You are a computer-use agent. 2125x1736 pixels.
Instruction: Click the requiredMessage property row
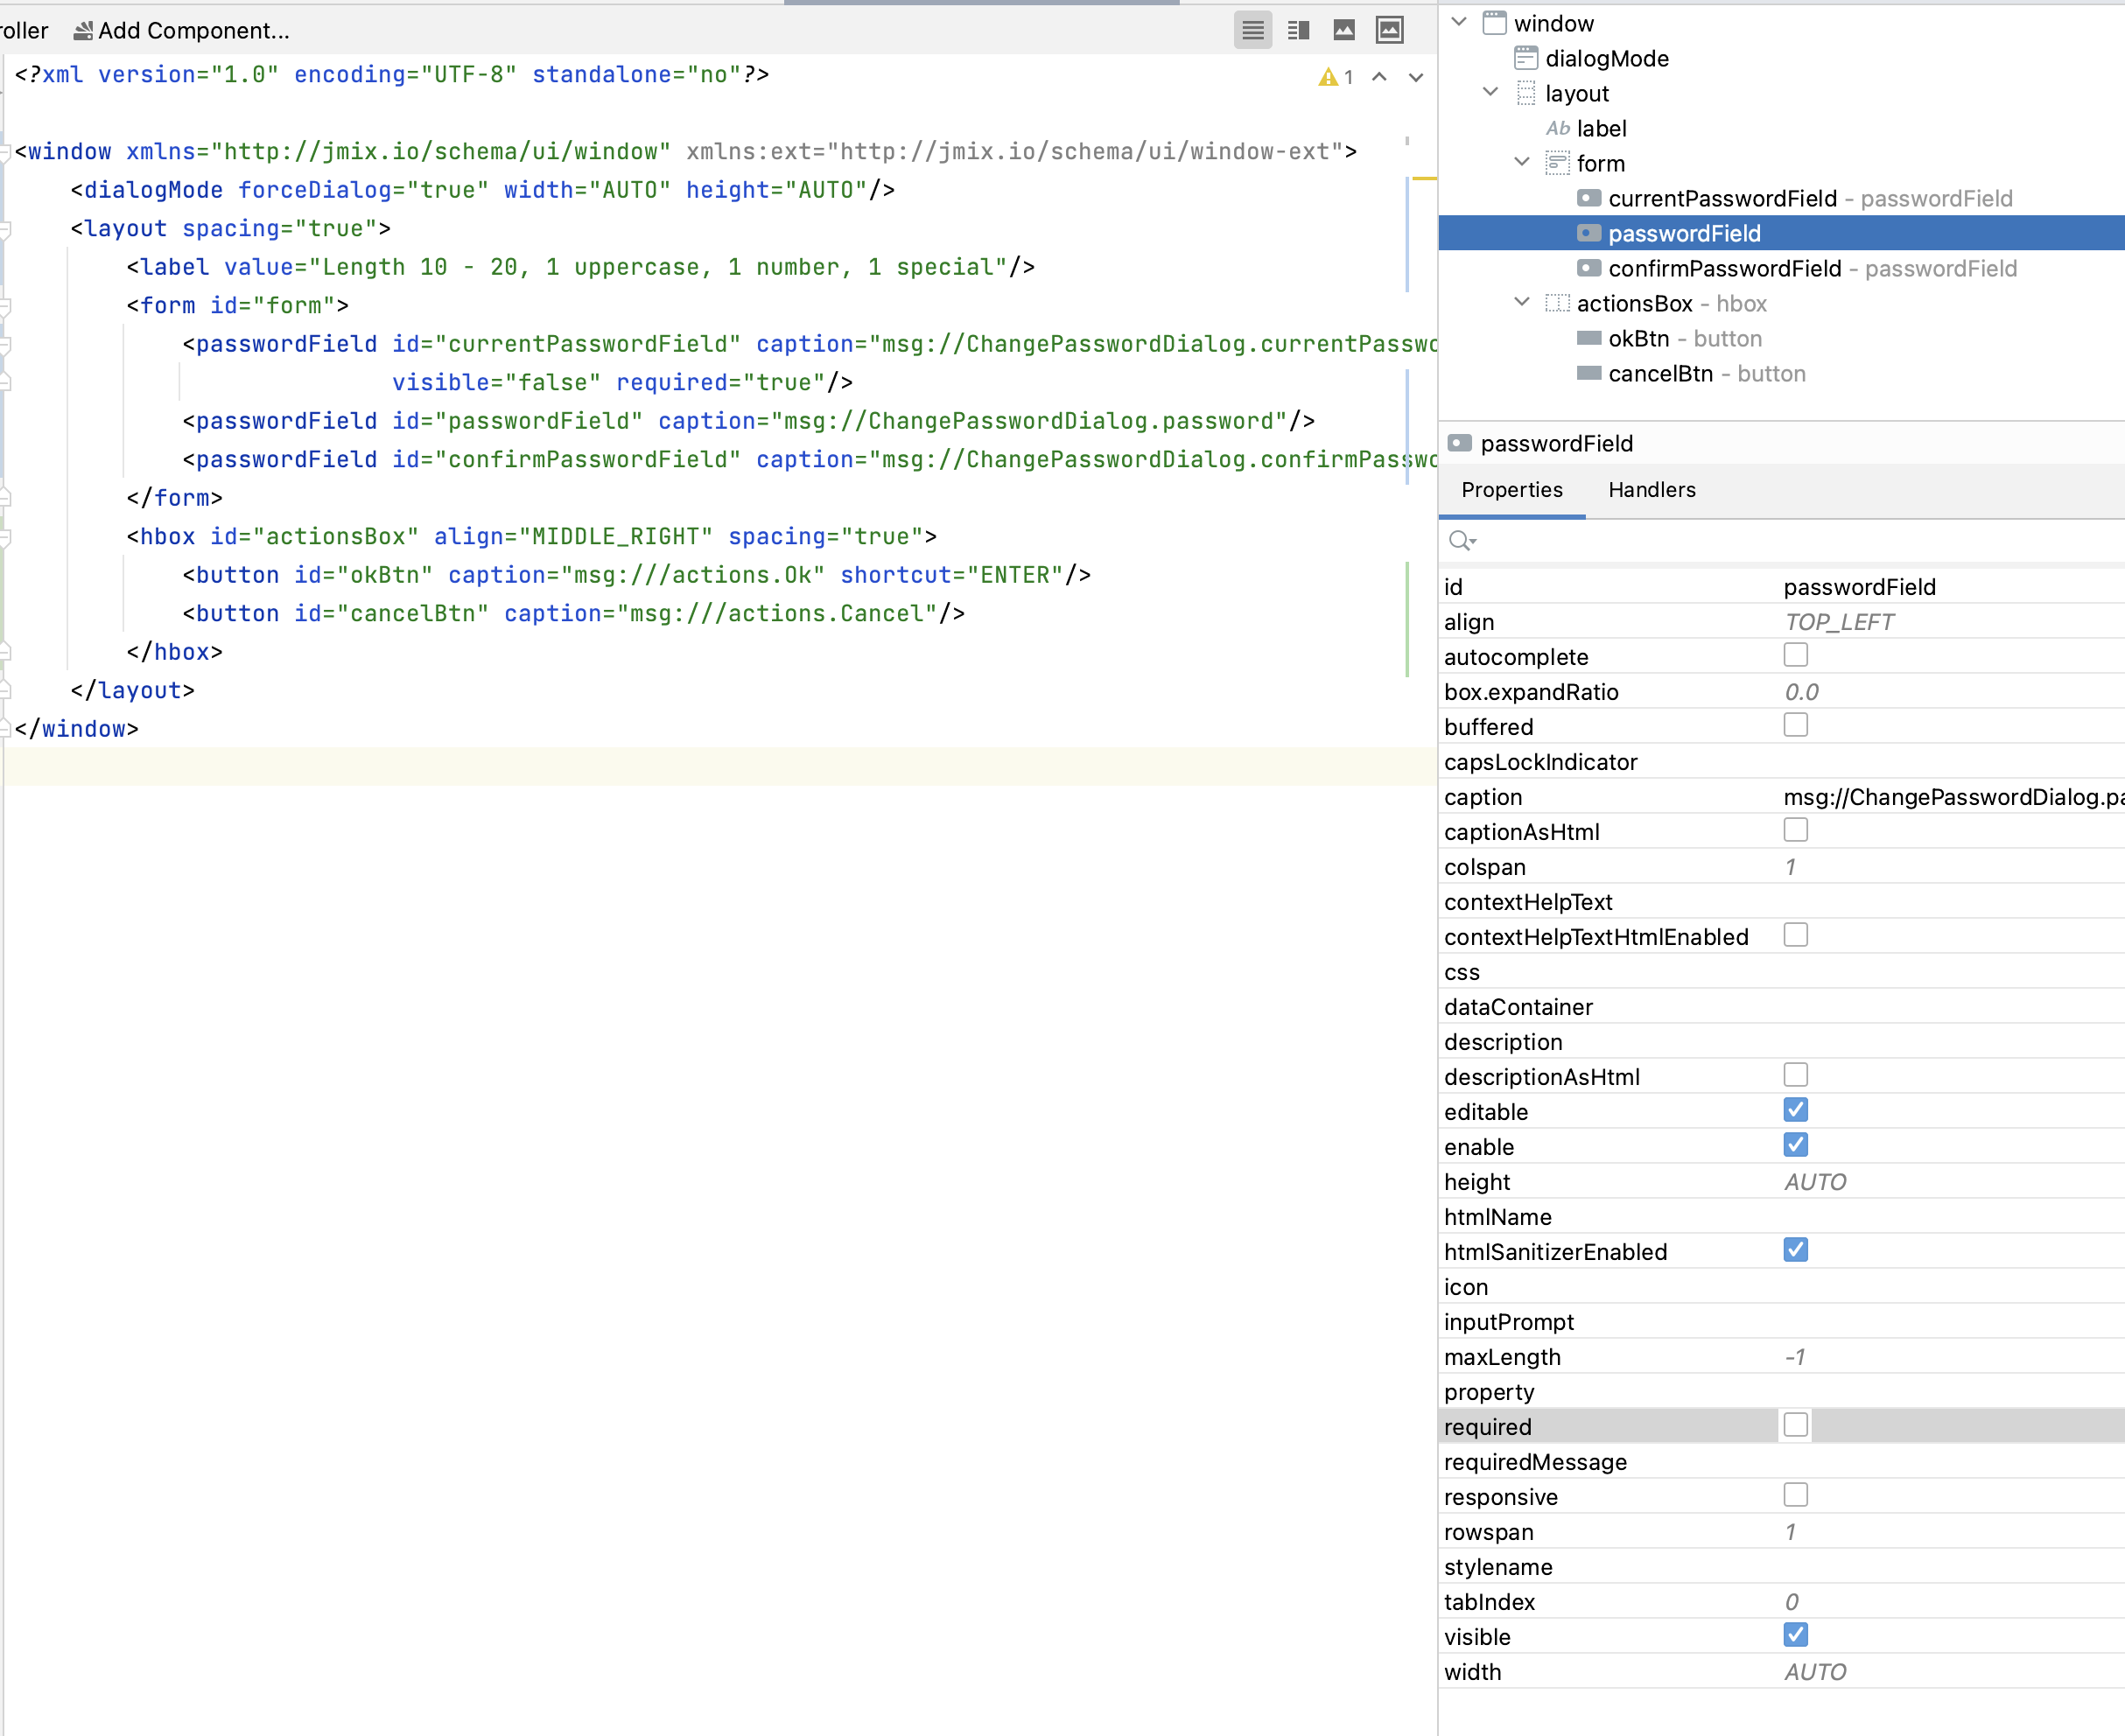coord(1781,1462)
